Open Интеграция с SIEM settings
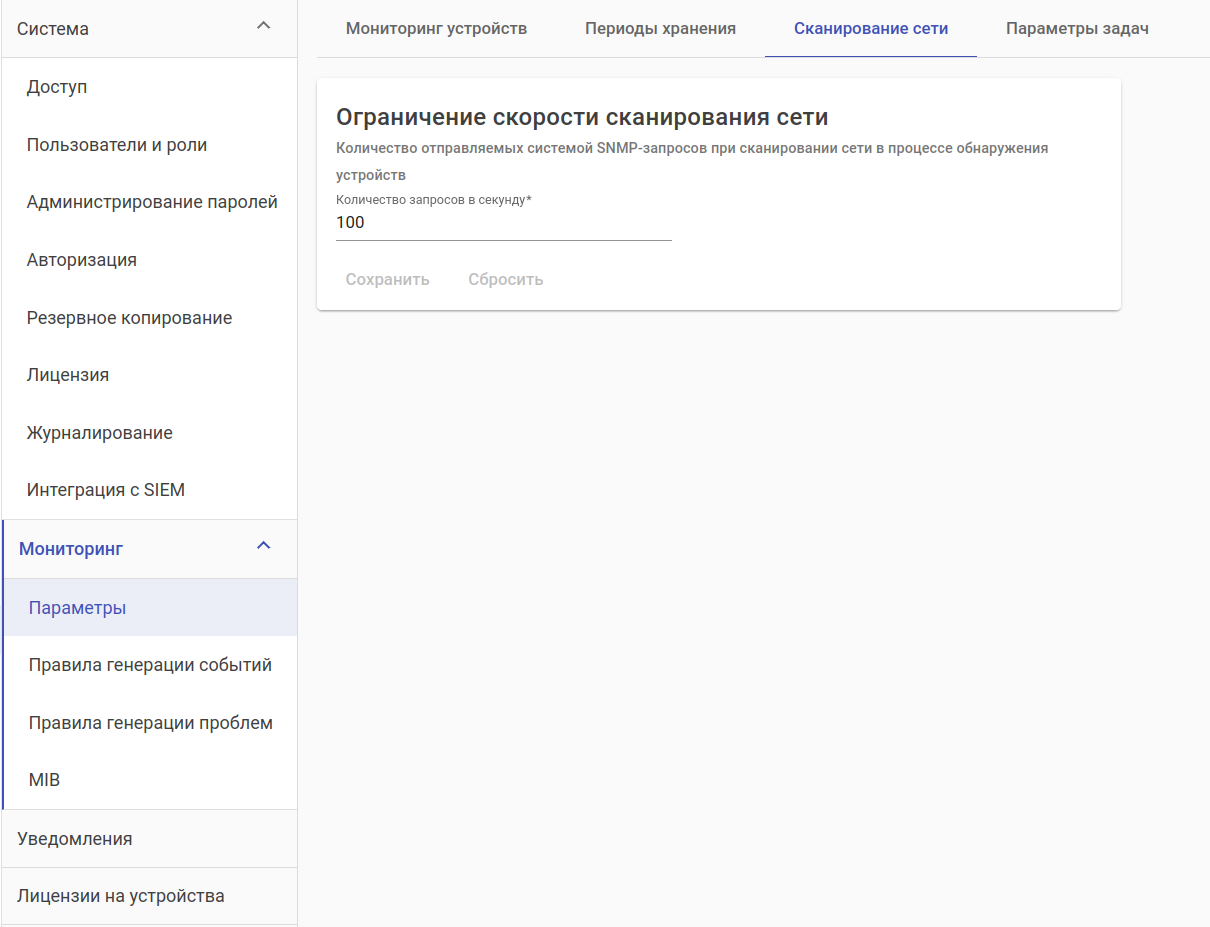Image resolution: width=1210 pixels, height=927 pixels. point(106,491)
